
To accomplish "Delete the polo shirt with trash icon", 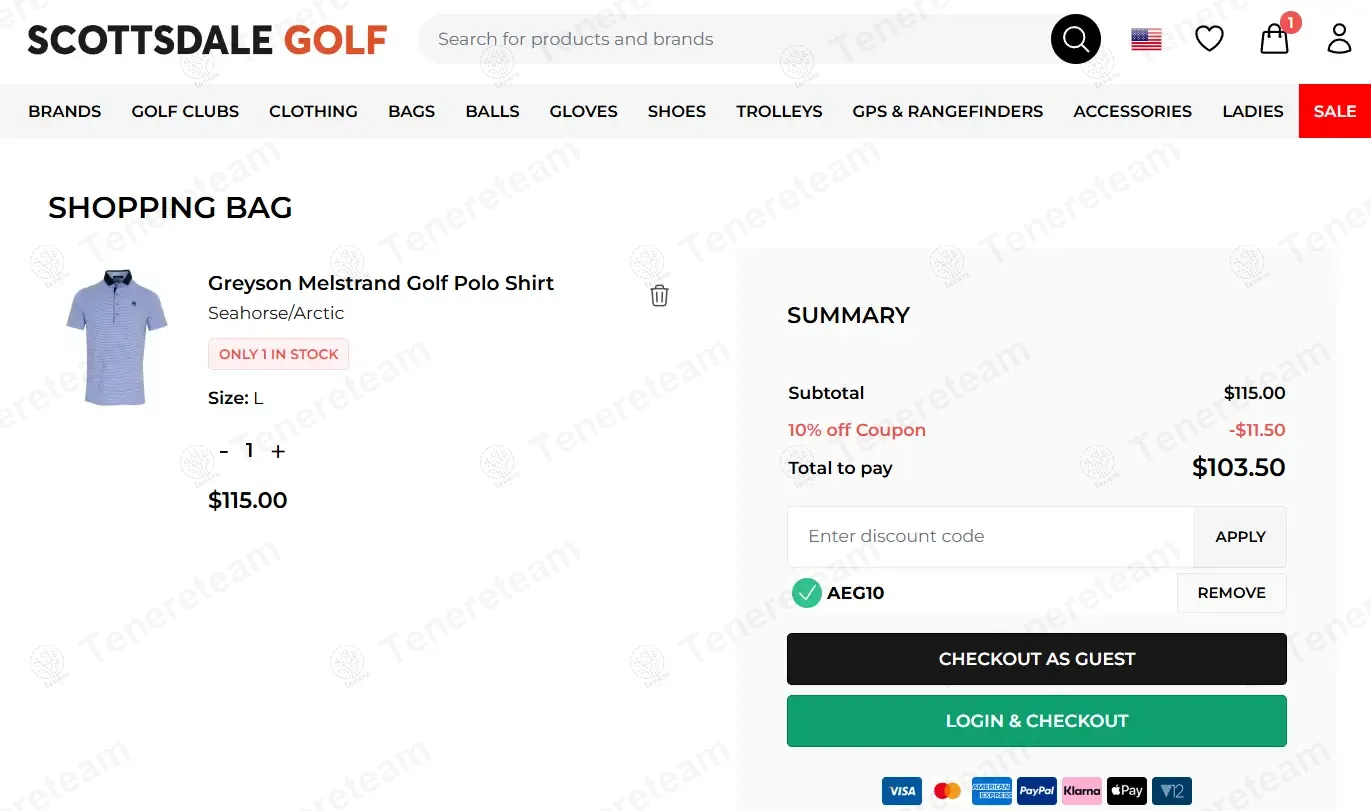I will pyautogui.click(x=659, y=295).
